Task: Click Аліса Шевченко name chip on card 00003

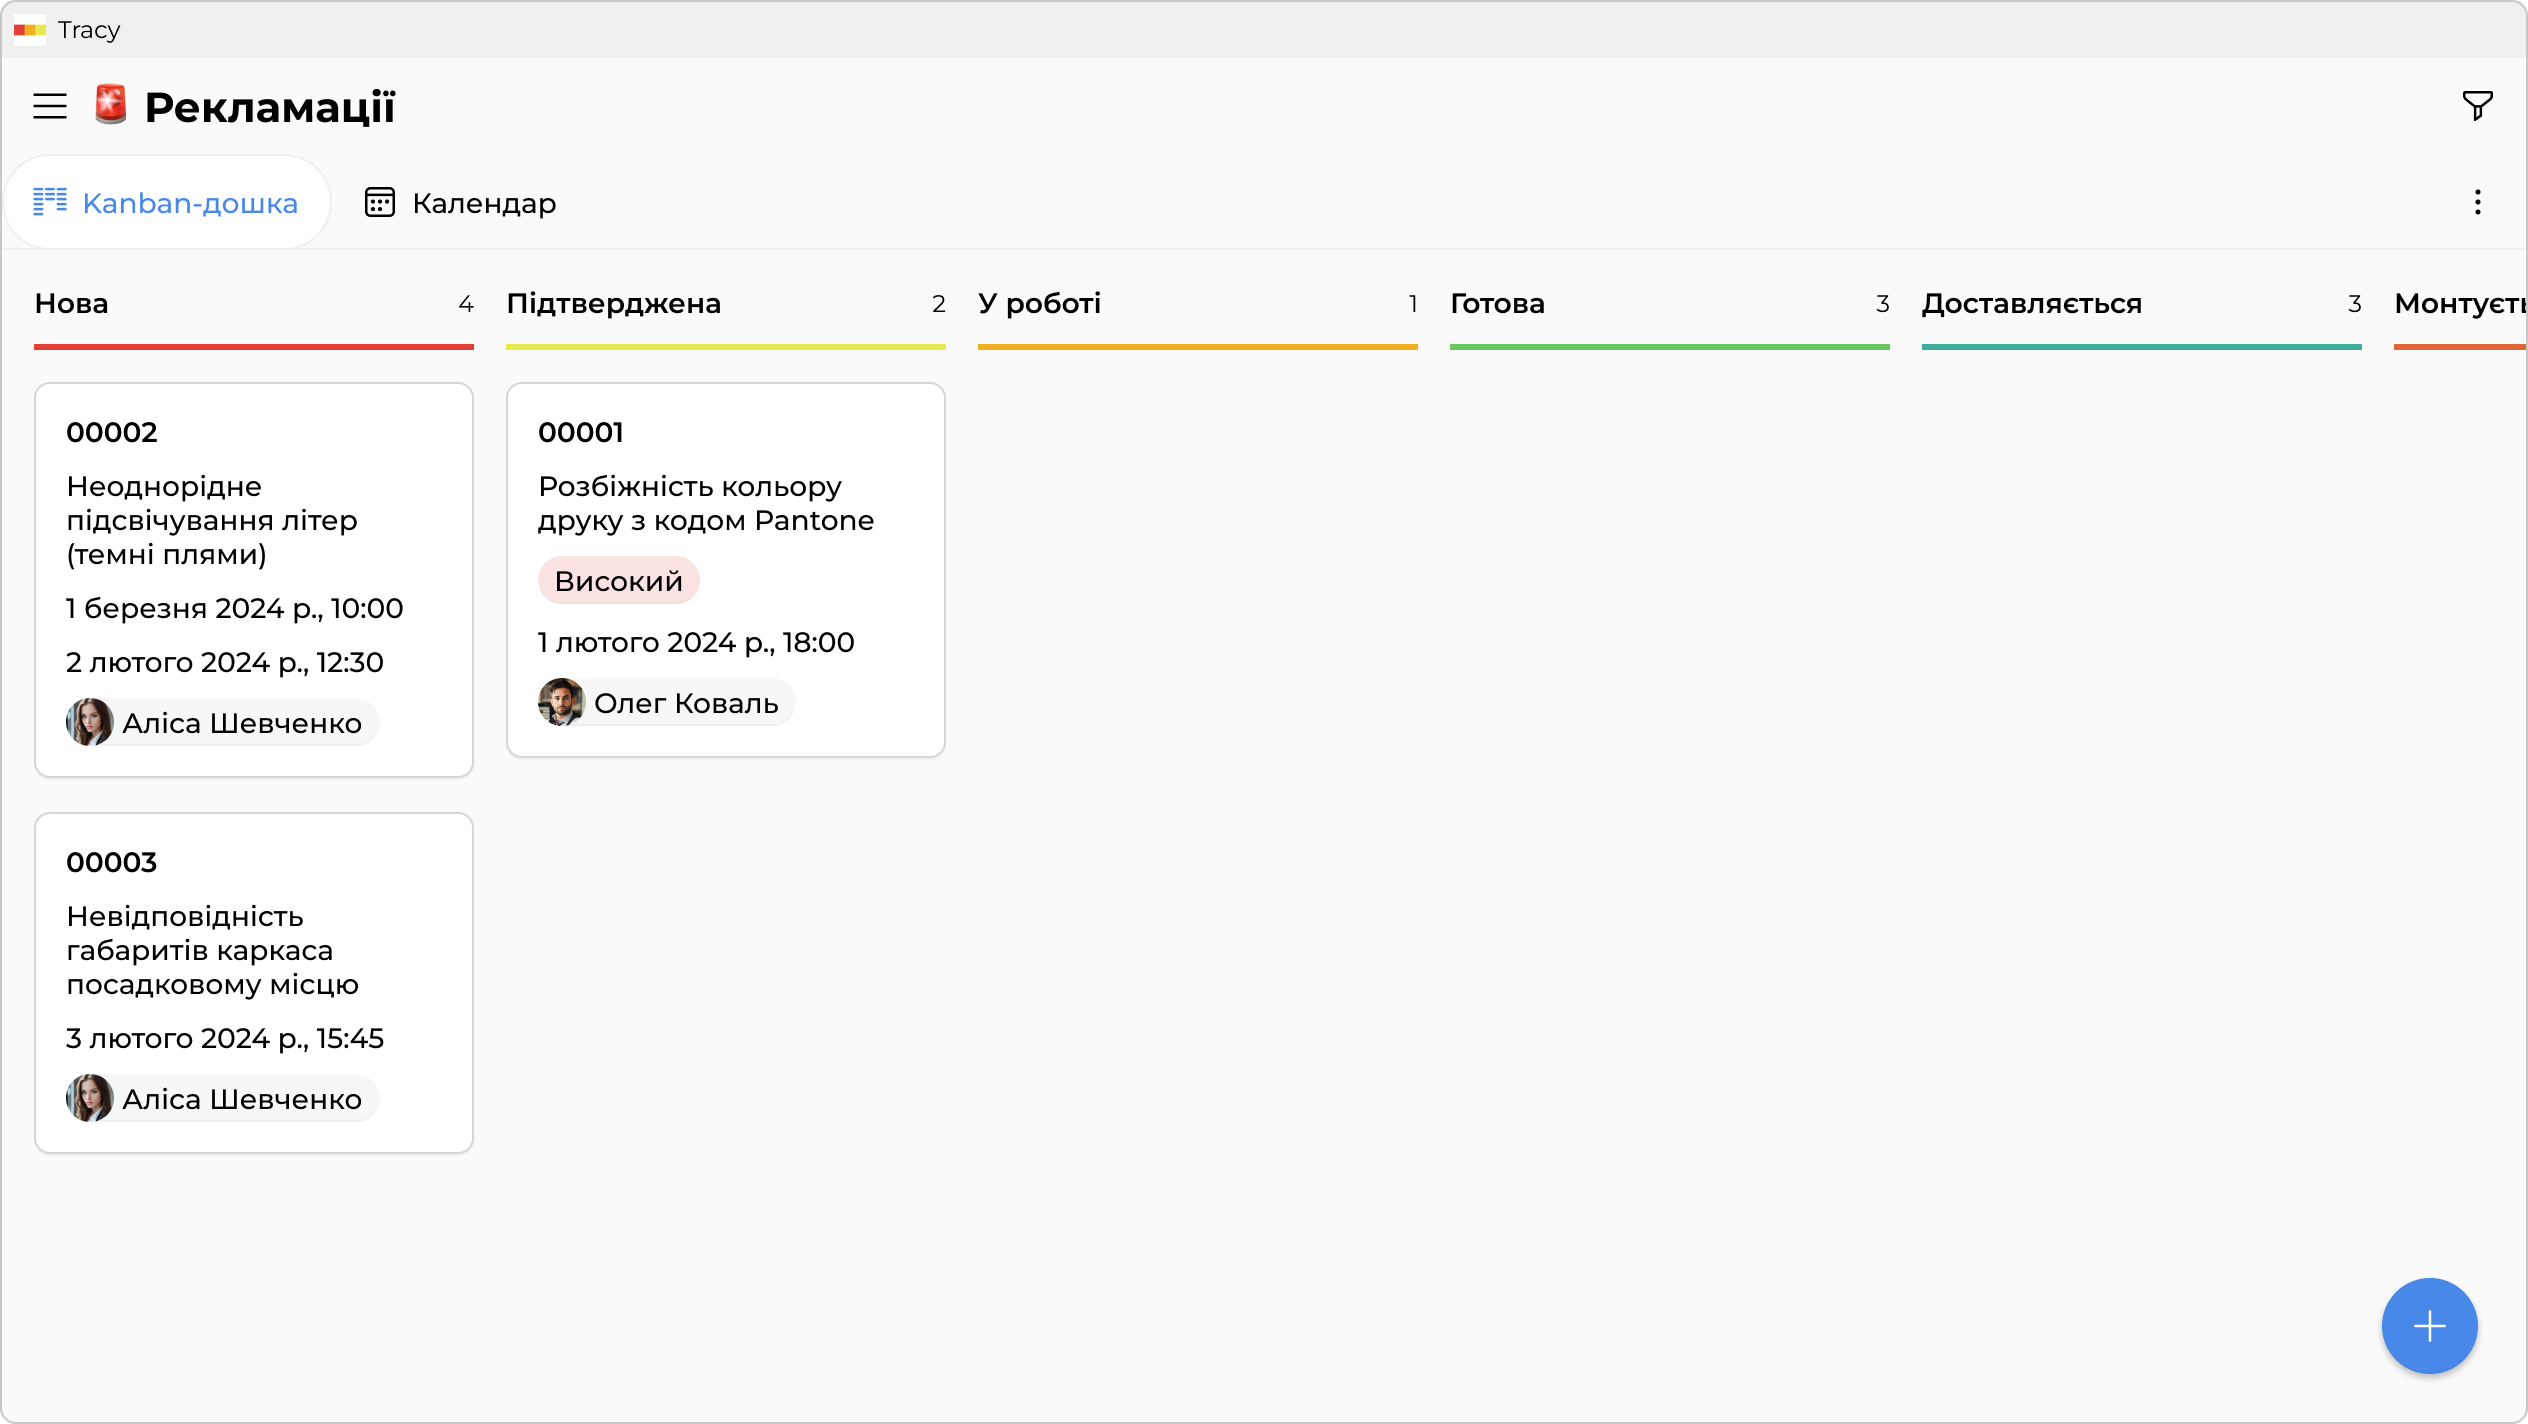Action: [x=241, y=1099]
